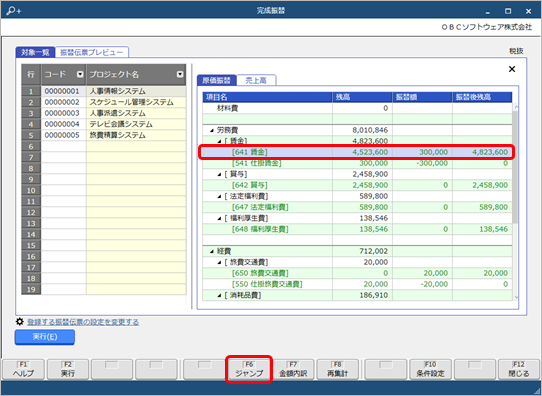Click the F12 閉じる function key button
542x396 pixels.
pyautogui.click(x=519, y=369)
